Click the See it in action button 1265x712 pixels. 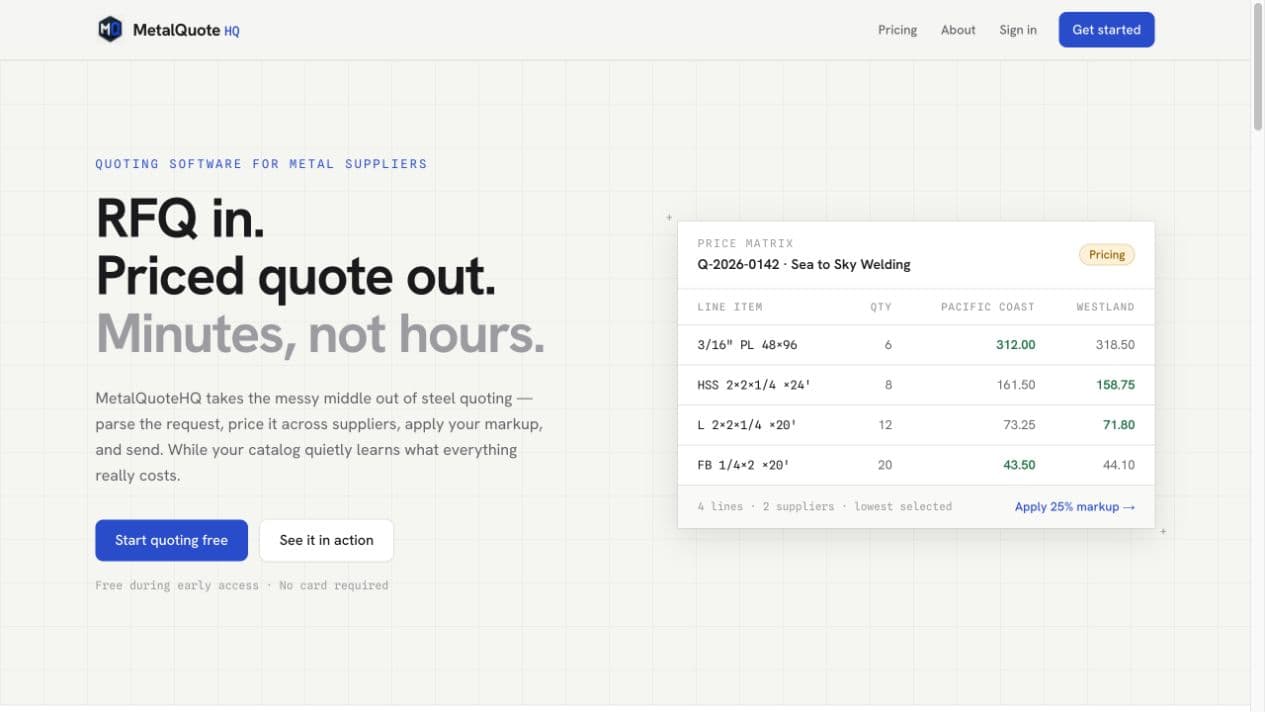pos(326,540)
